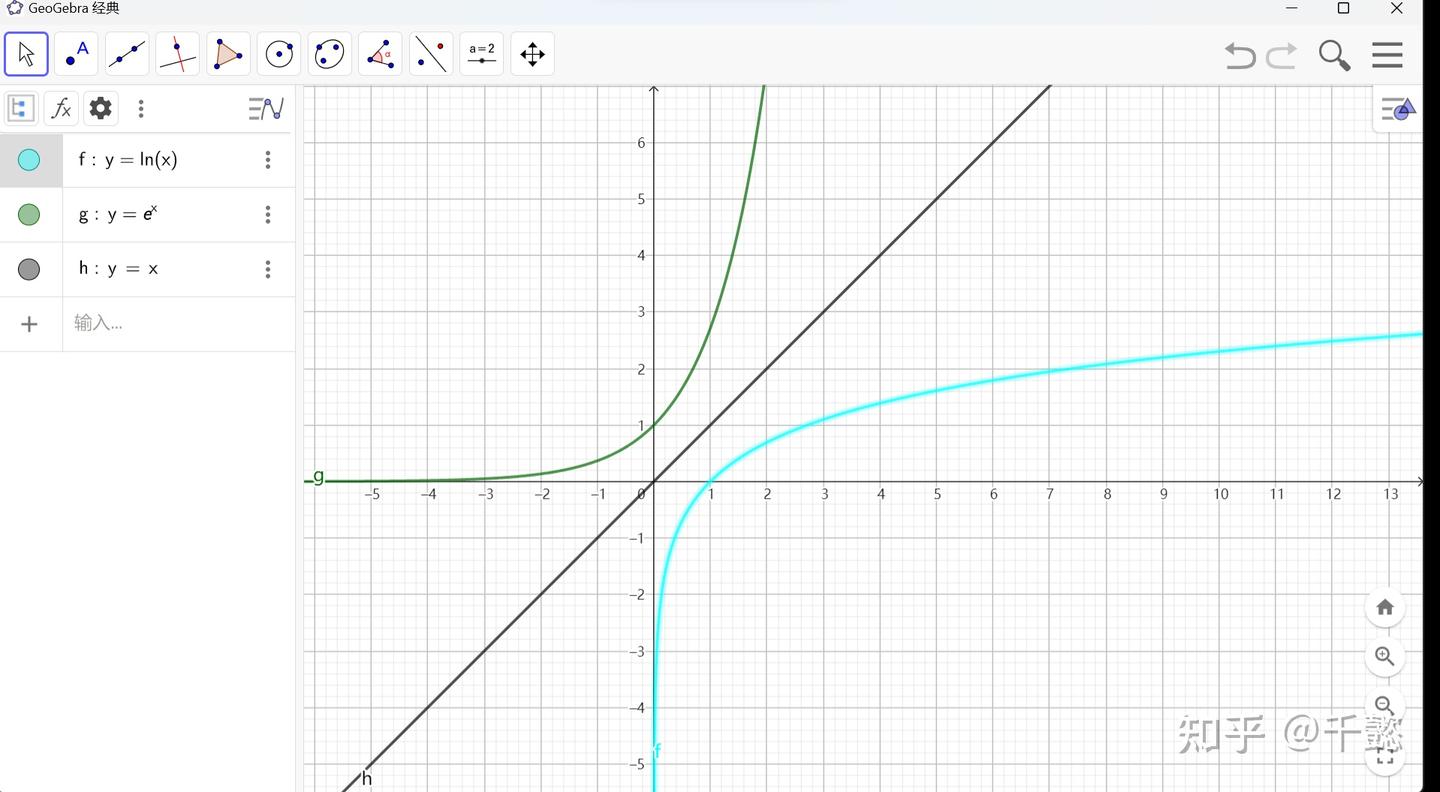Pick the Polygon tool
1440x792 pixels.
228,54
